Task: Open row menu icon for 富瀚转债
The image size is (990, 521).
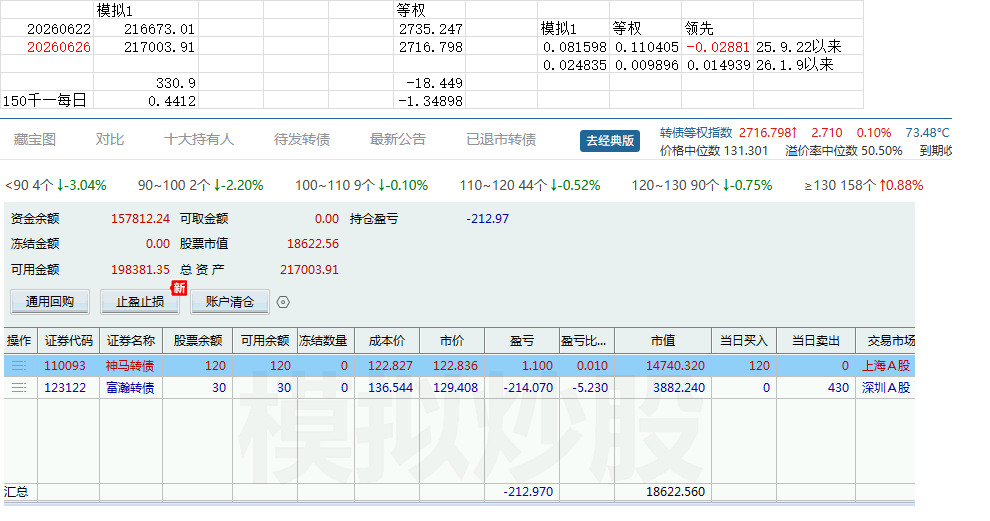Action: [x=19, y=388]
